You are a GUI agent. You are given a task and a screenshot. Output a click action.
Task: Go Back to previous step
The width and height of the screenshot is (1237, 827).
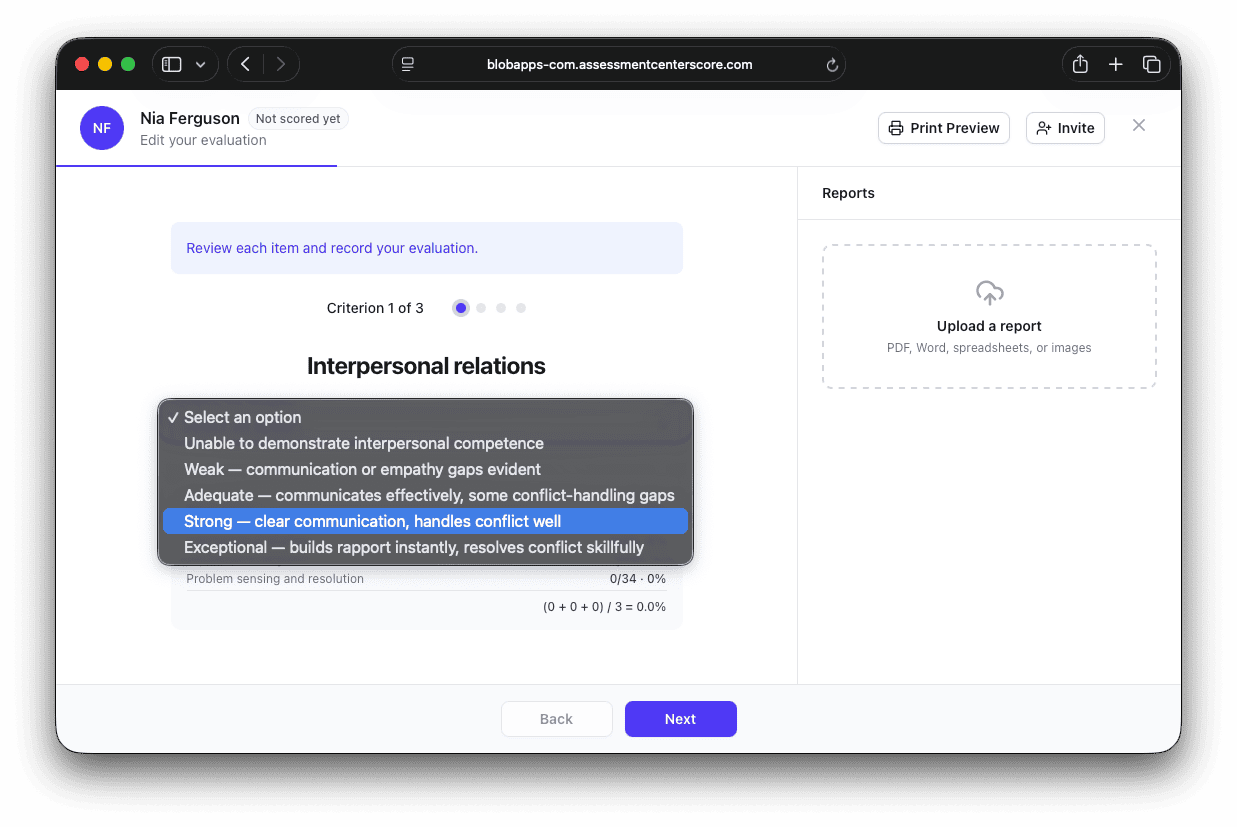click(556, 719)
